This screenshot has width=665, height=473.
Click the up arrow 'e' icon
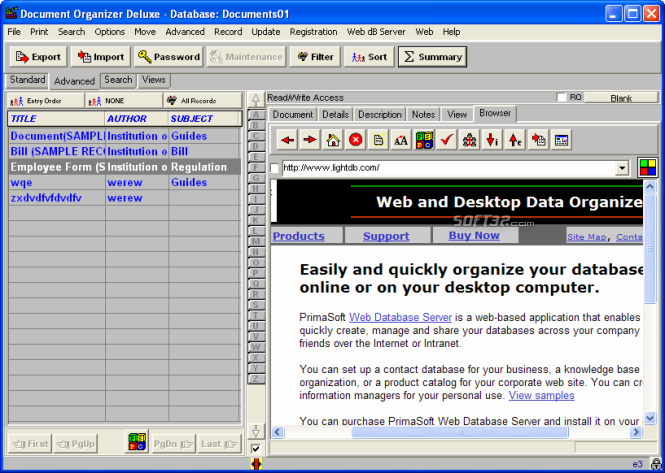point(515,140)
